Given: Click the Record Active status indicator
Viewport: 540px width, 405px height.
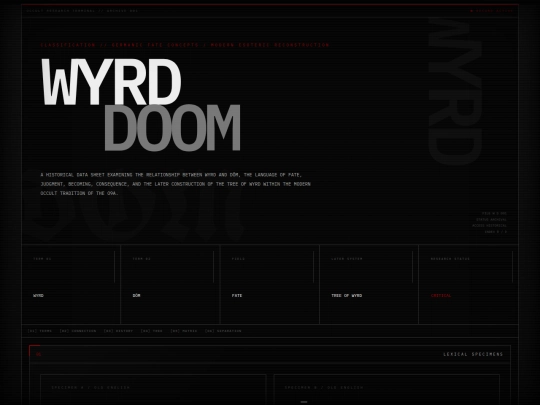Looking at the screenshot, I should pos(491,11).
